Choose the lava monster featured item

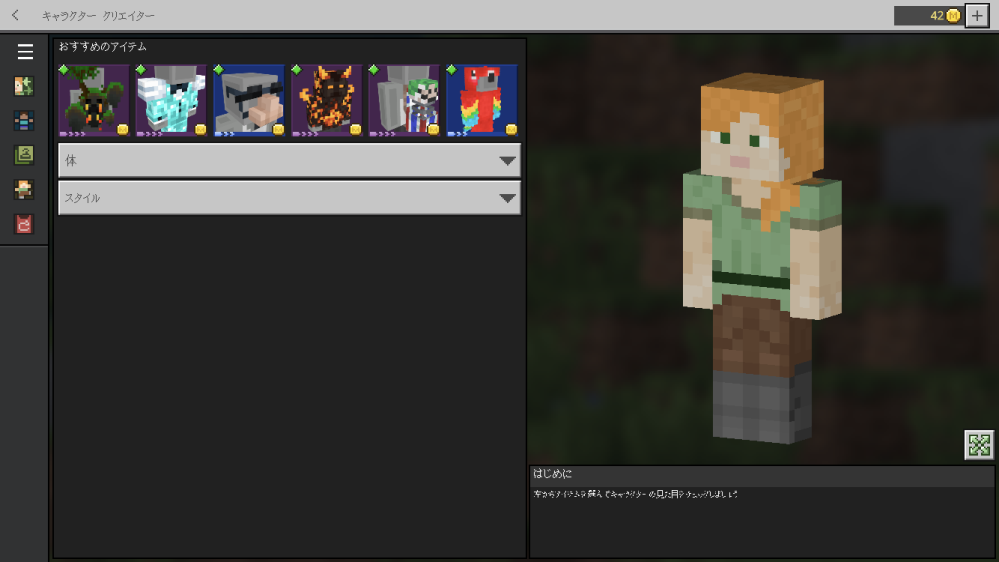(x=327, y=100)
